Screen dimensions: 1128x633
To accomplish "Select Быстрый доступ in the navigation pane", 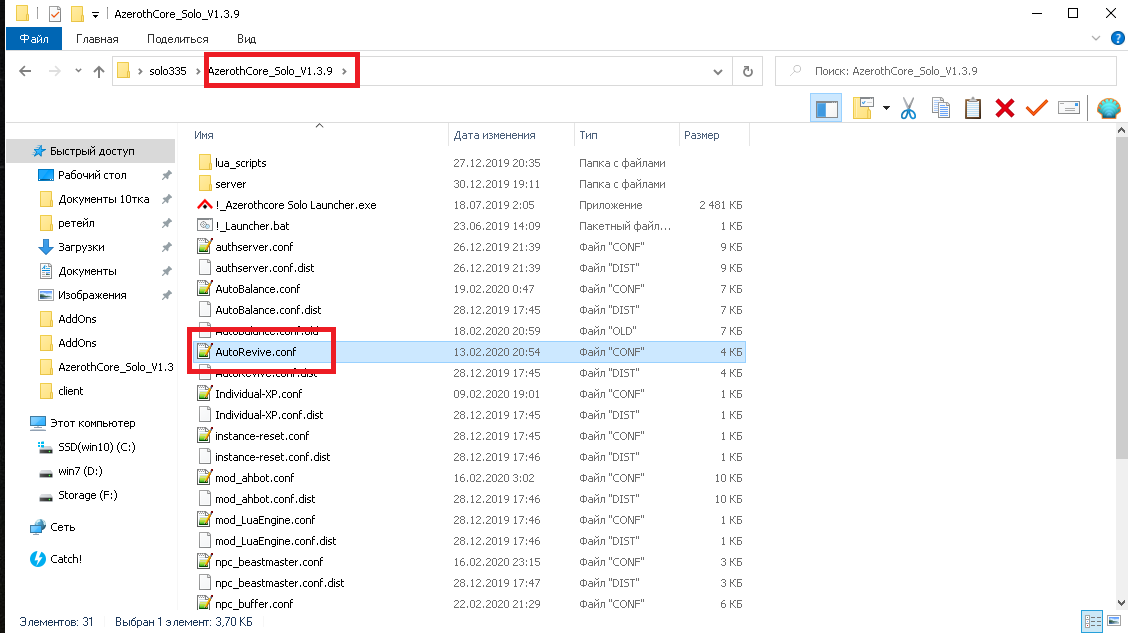I will [91, 151].
